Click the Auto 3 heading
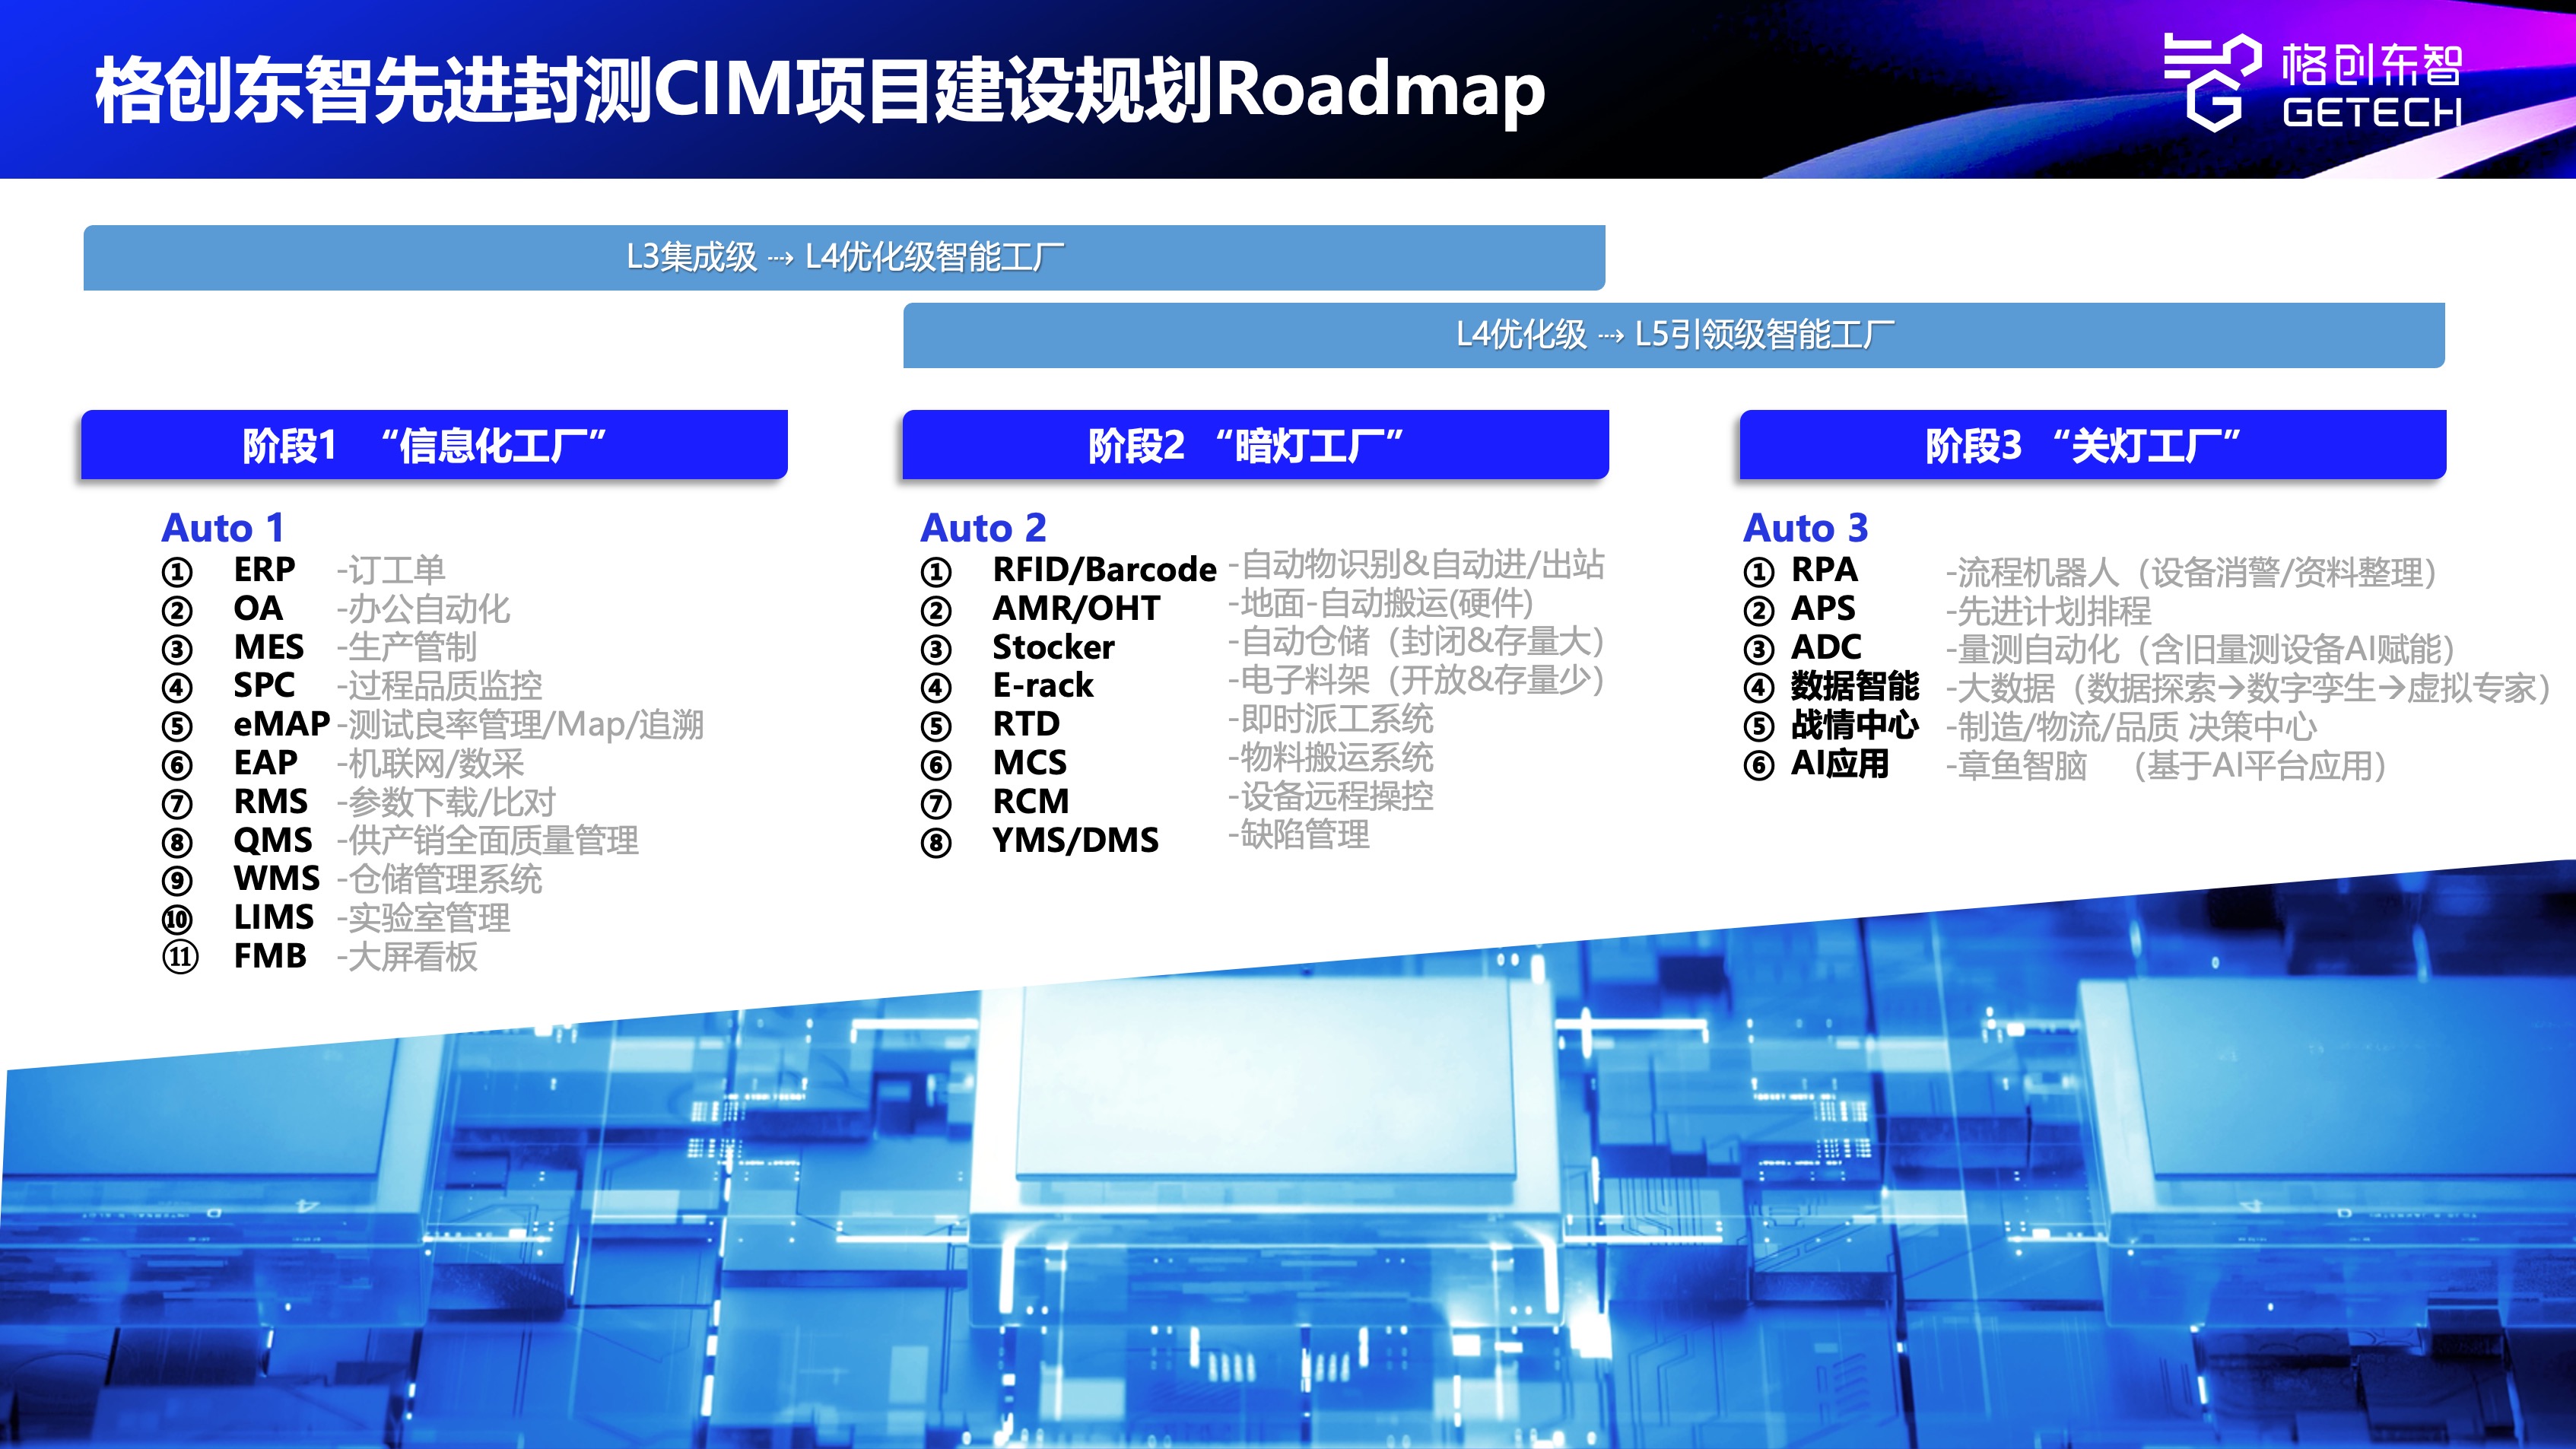Image resolution: width=2576 pixels, height=1449 pixels. point(1805,527)
